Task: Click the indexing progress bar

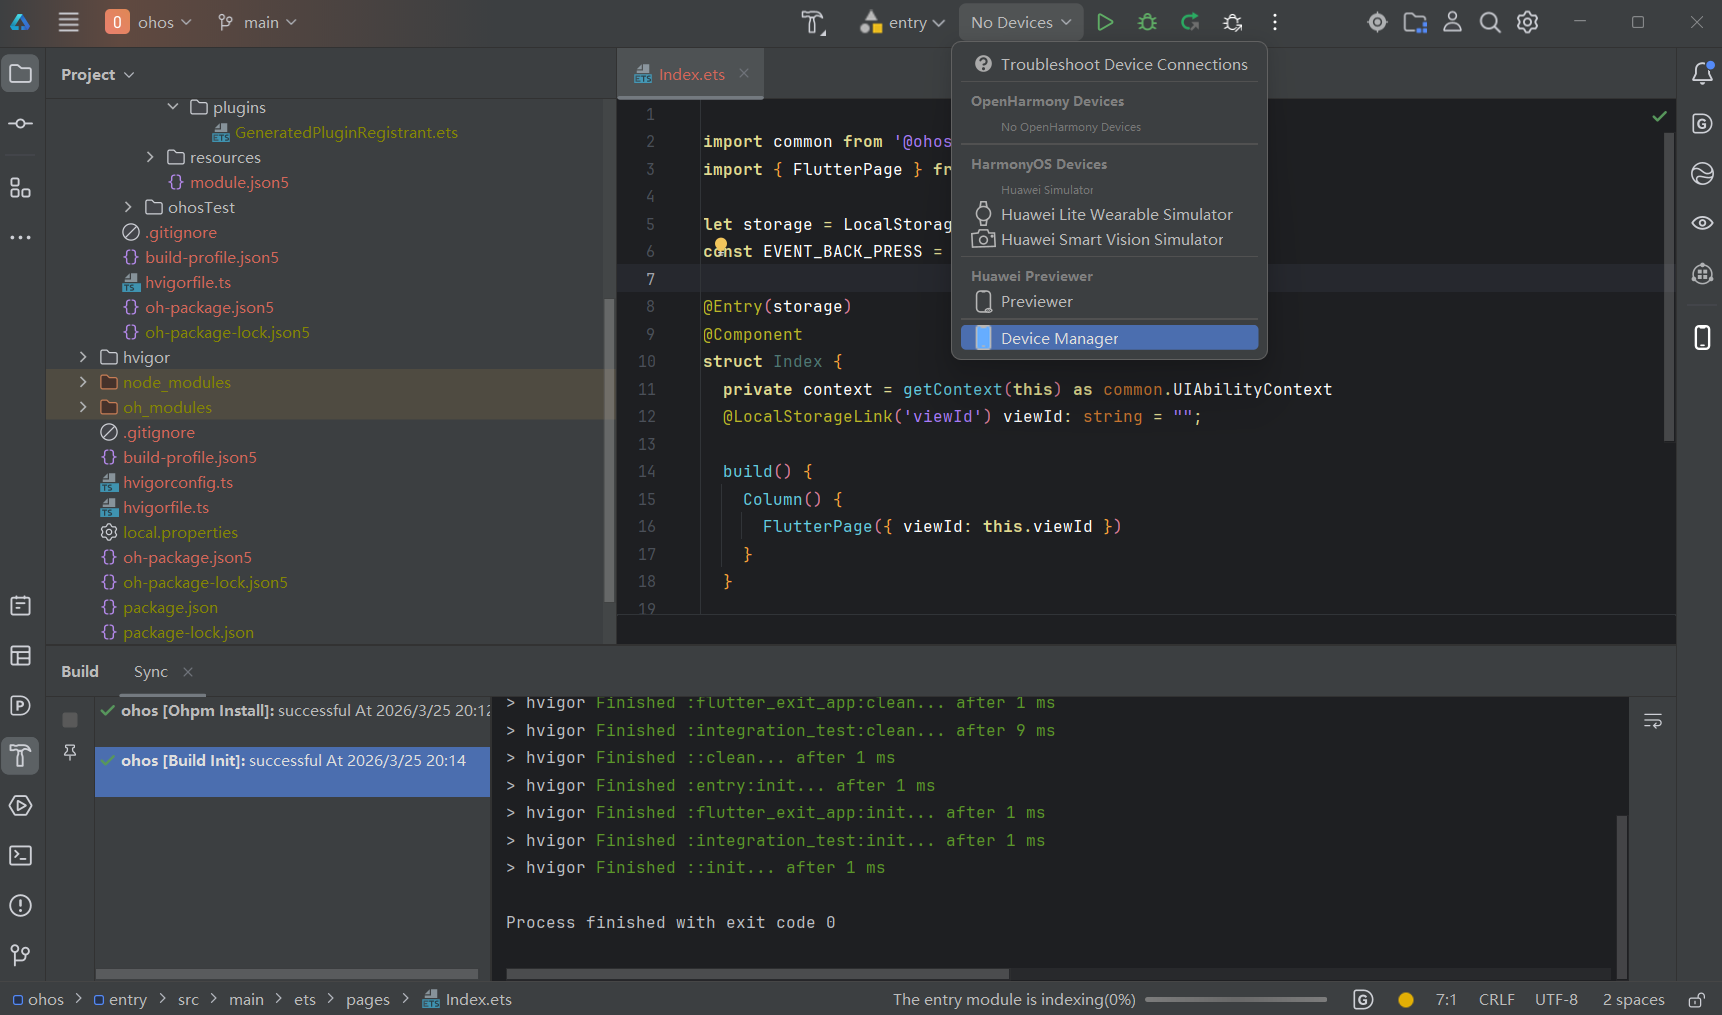Action: pyautogui.click(x=1235, y=999)
